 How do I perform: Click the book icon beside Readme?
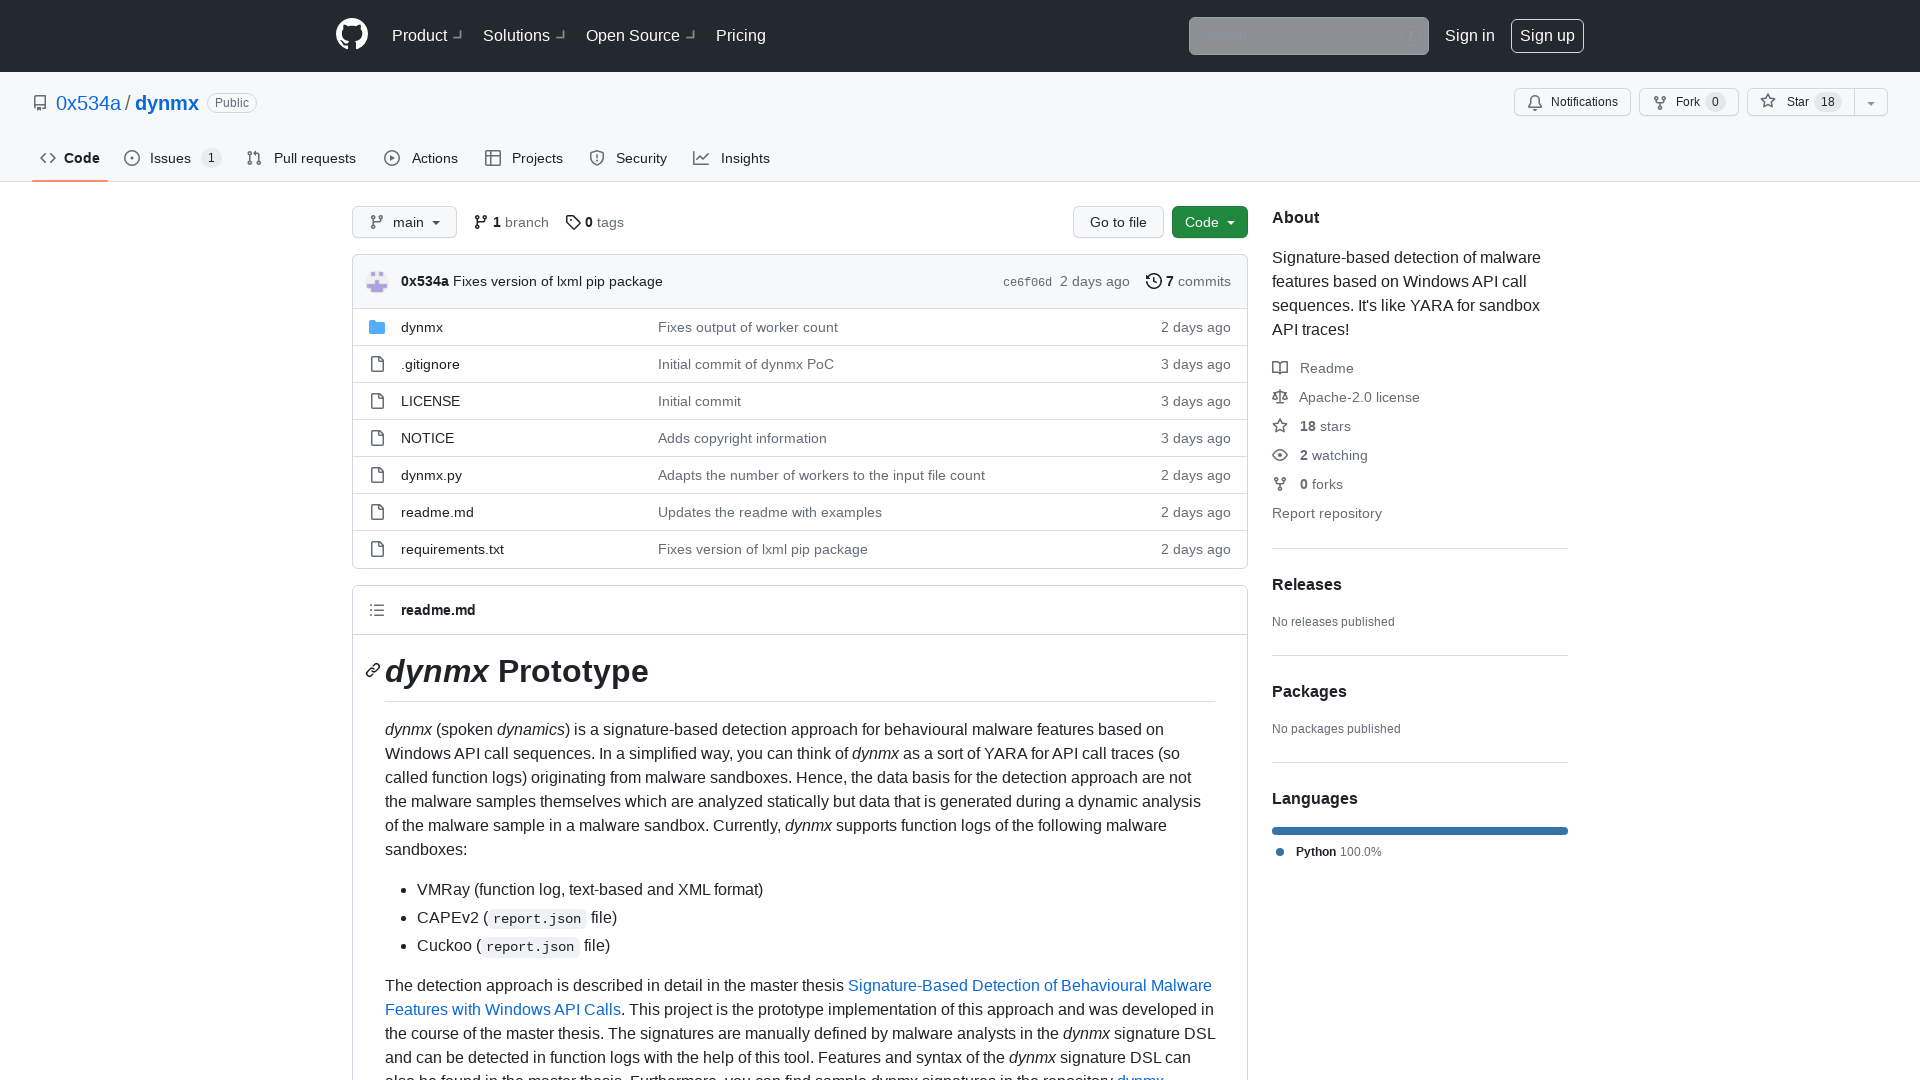[x=1280, y=368]
